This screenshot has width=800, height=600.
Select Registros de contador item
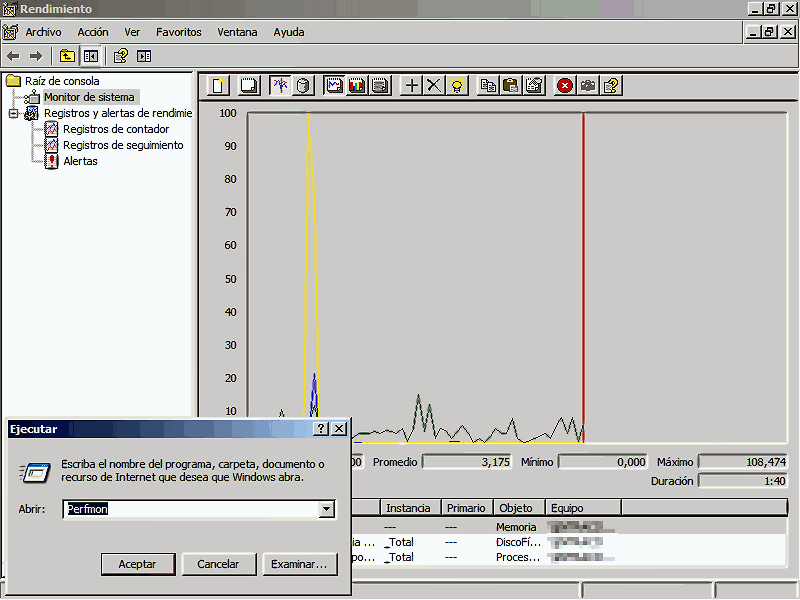click(x=116, y=129)
